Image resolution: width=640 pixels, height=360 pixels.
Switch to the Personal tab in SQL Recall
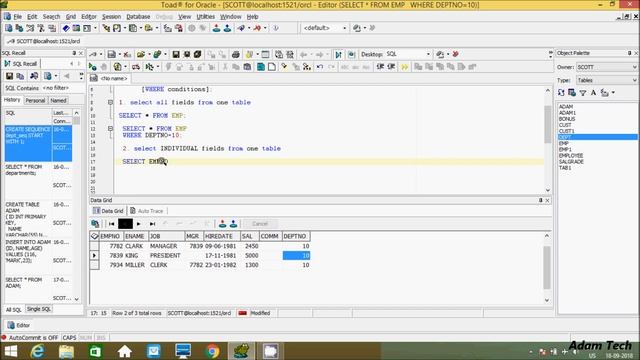[36, 100]
